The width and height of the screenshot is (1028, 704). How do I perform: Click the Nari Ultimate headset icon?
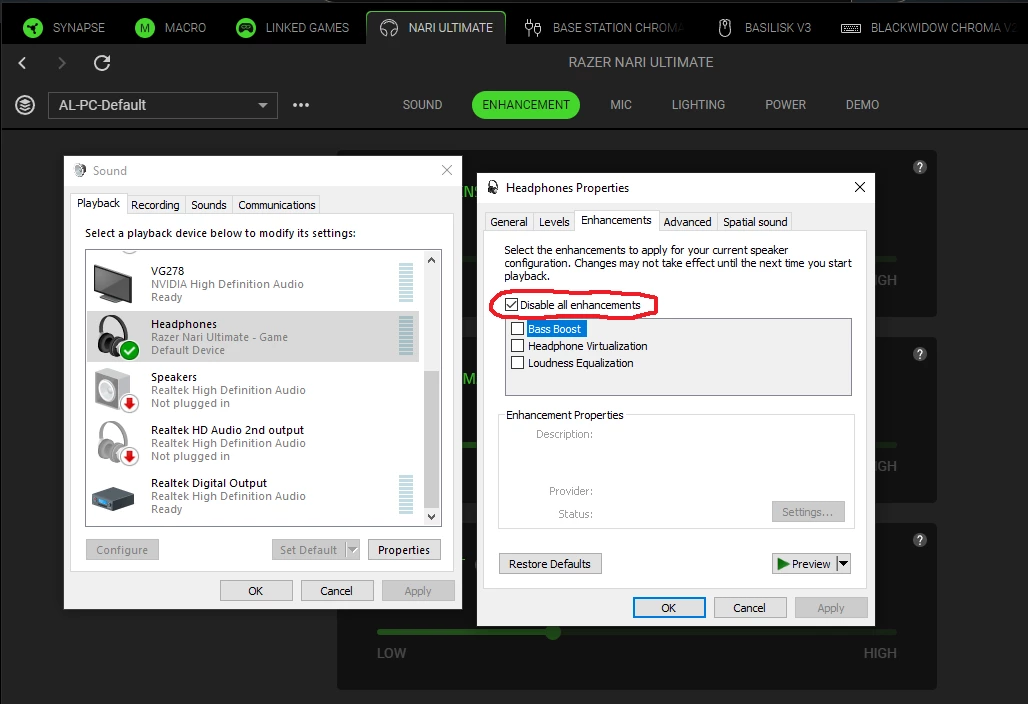coord(389,28)
